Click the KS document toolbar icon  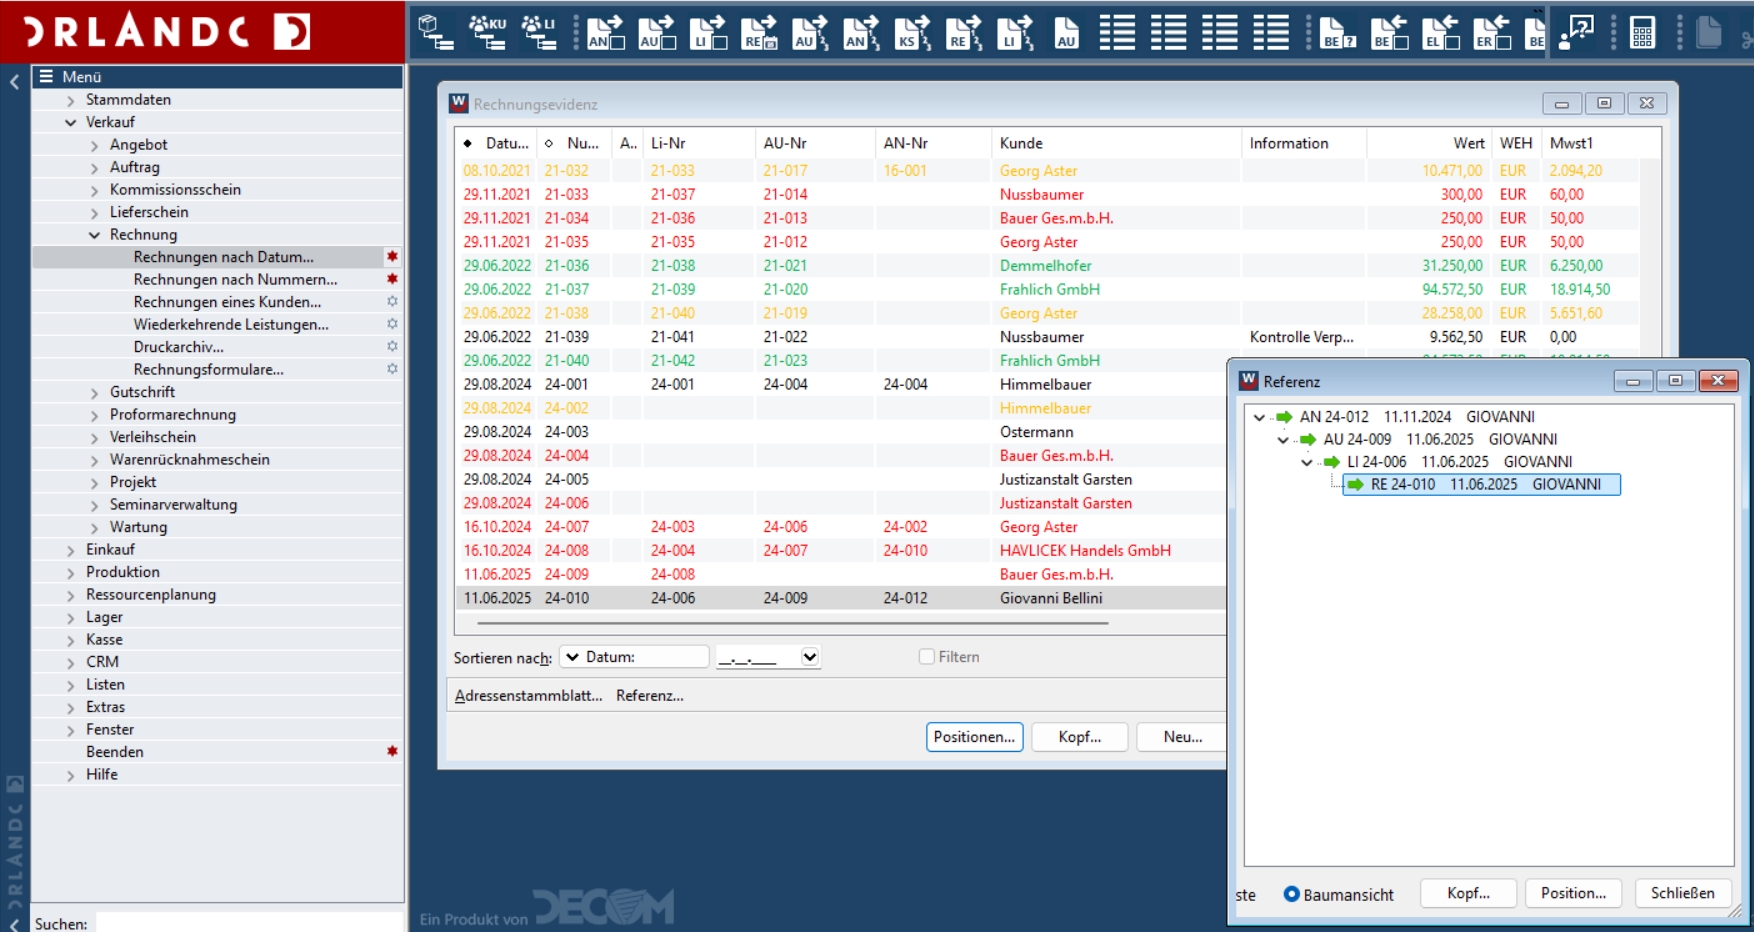coord(912,32)
